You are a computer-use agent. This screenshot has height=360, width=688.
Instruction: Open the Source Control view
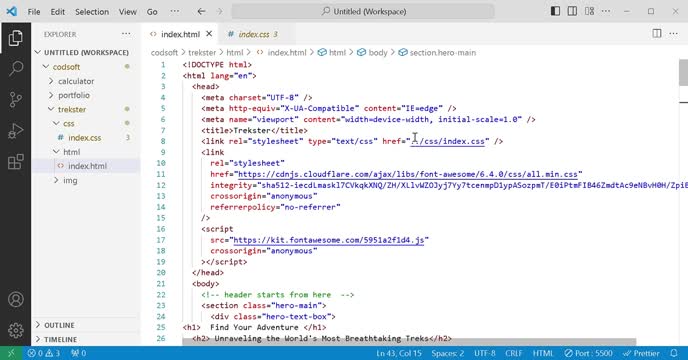click(x=16, y=99)
